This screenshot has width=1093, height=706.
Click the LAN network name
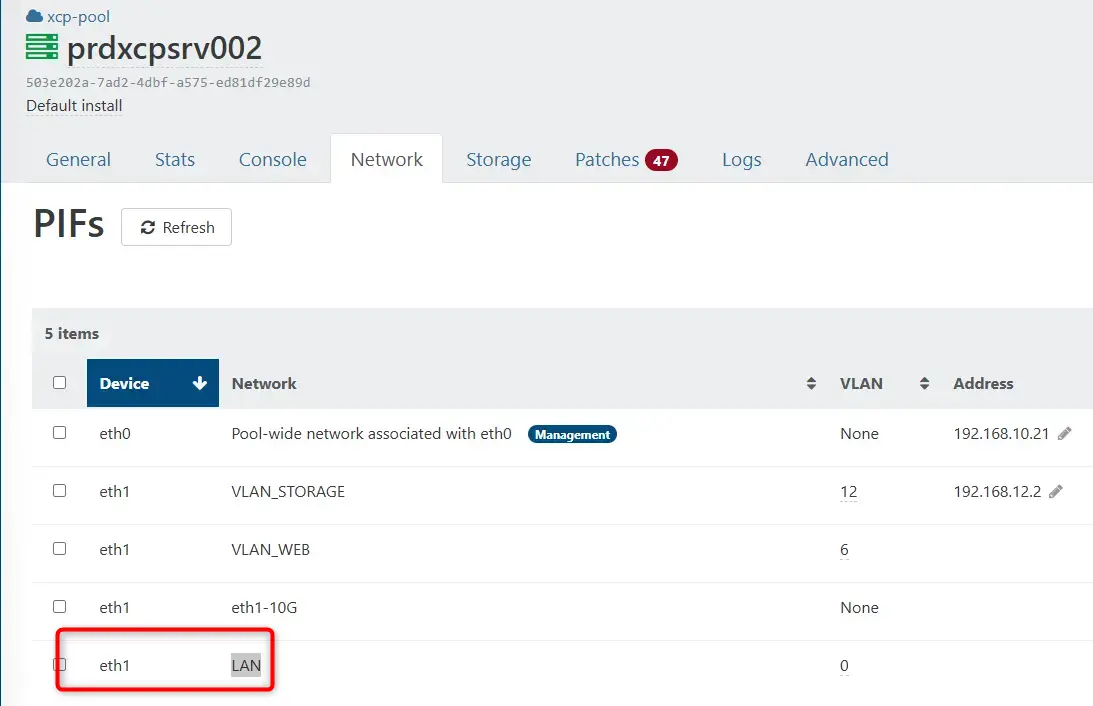[246, 665]
